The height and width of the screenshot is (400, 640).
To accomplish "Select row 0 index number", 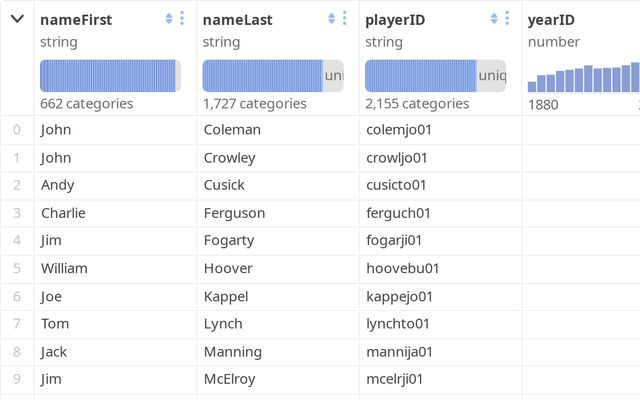I will pos(16,129).
